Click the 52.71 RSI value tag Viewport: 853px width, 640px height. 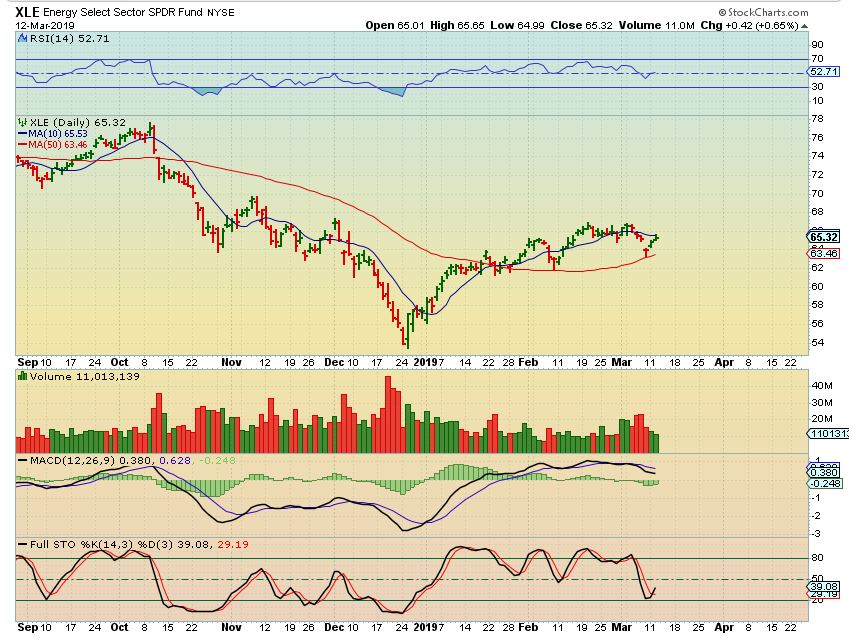click(x=824, y=71)
